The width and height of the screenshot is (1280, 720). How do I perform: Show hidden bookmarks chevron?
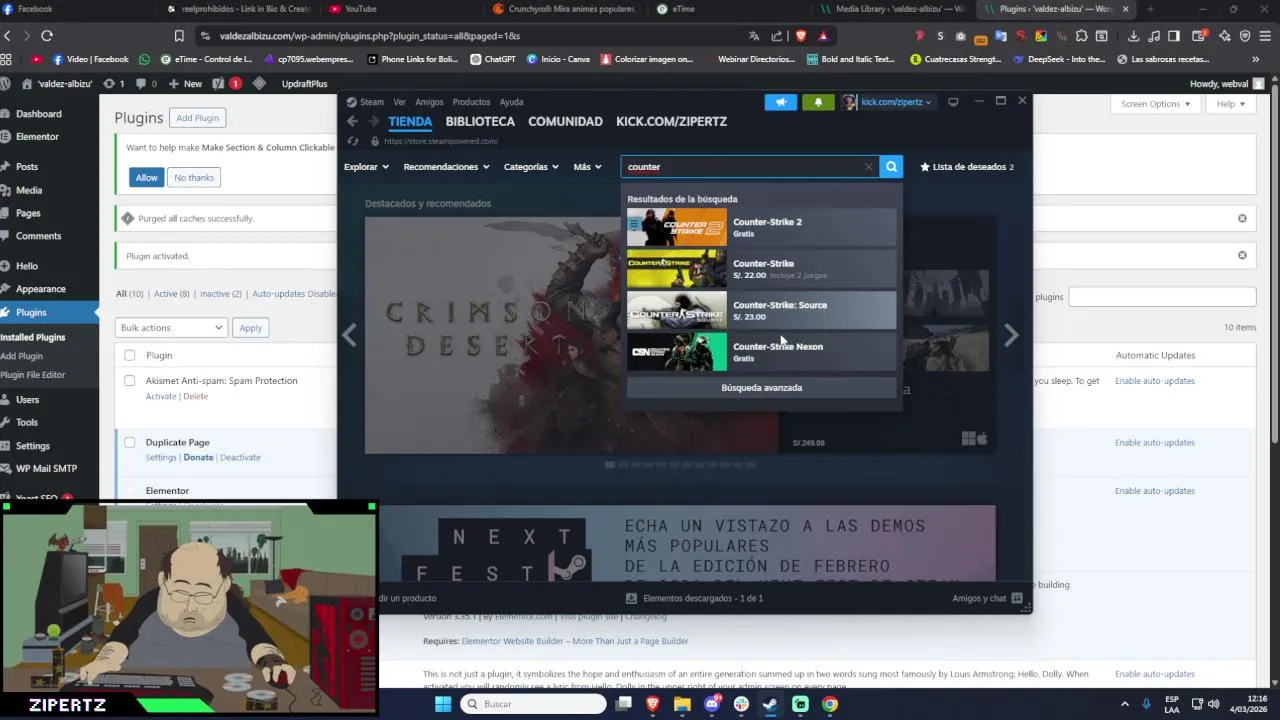pyautogui.click(x=1256, y=59)
